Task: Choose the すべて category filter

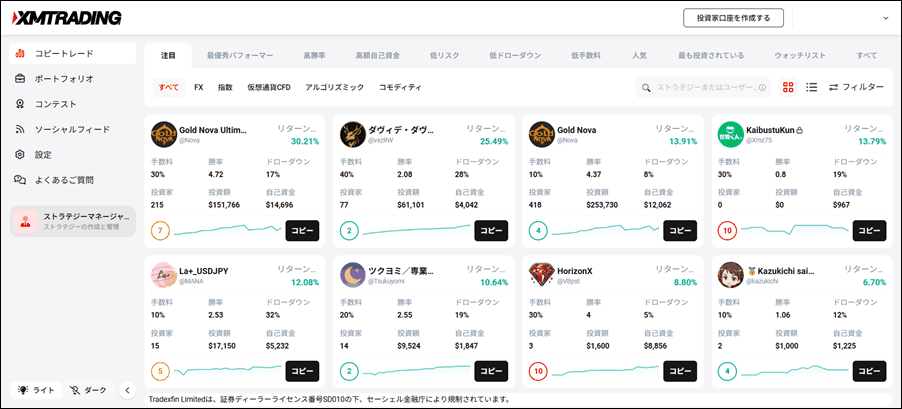Action: [x=169, y=87]
